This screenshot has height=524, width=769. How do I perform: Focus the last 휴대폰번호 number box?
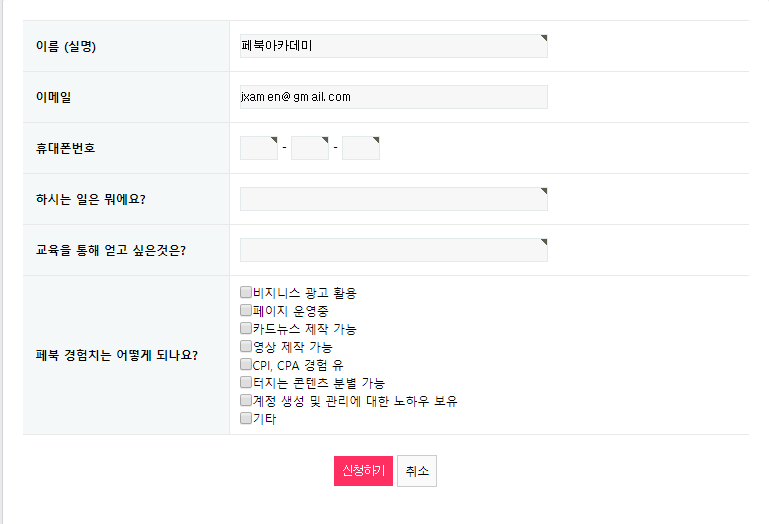[x=361, y=148]
